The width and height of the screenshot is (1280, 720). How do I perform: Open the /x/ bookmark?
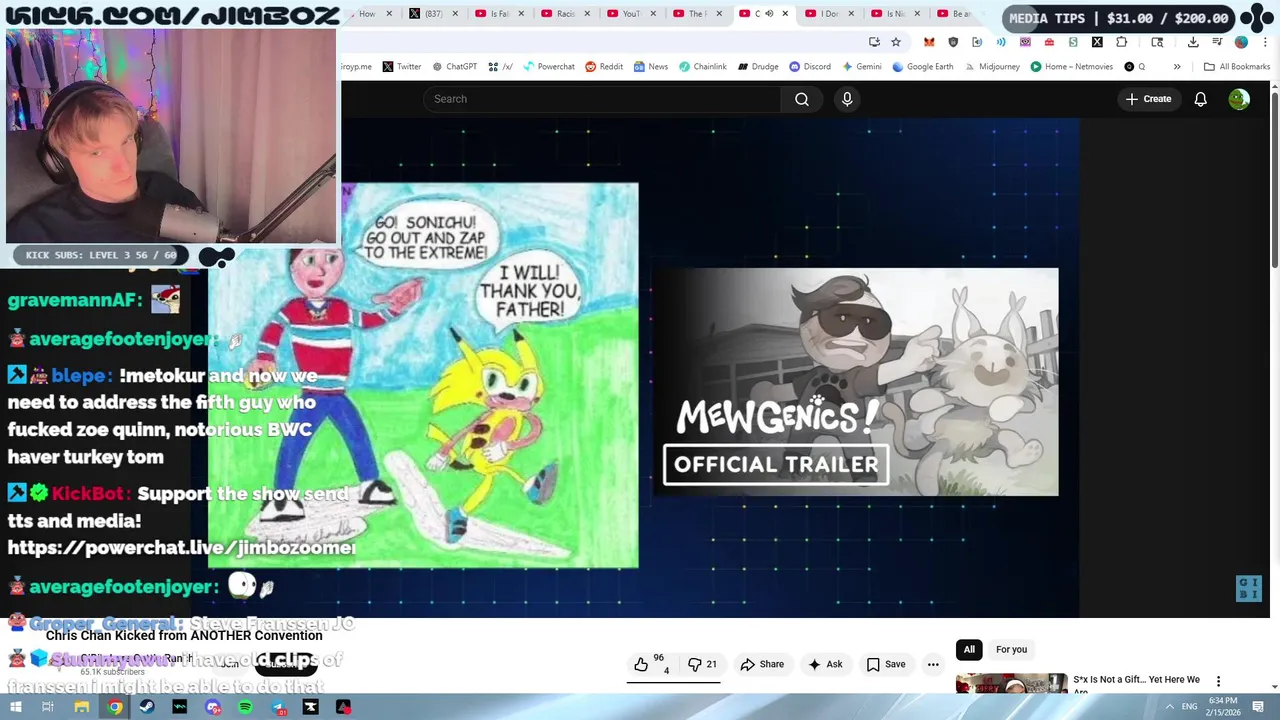click(500, 67)
